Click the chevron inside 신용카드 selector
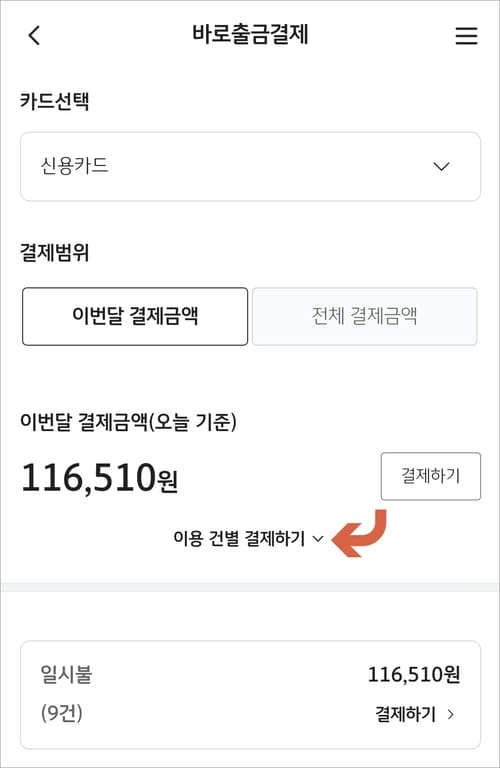Screen dimensions: 500x768 [x=441, y=167]
